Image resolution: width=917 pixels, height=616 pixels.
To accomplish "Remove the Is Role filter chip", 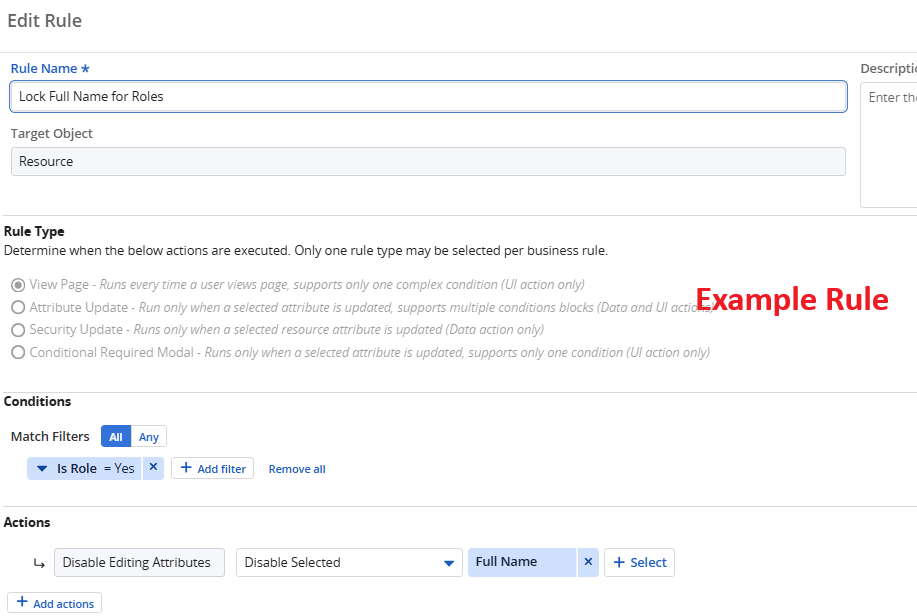I will (x=153, y=467).
